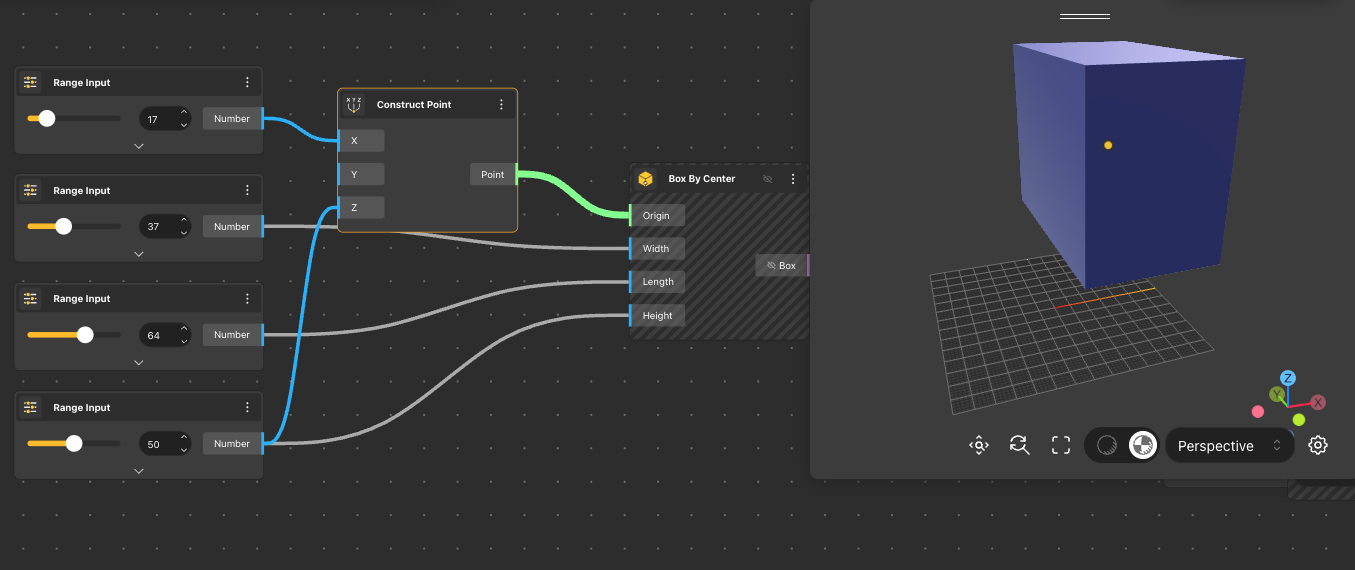Click the Box By Center cube icon
The width and height of the screenshot is (1355, 570).
click(x=645, y=179)
